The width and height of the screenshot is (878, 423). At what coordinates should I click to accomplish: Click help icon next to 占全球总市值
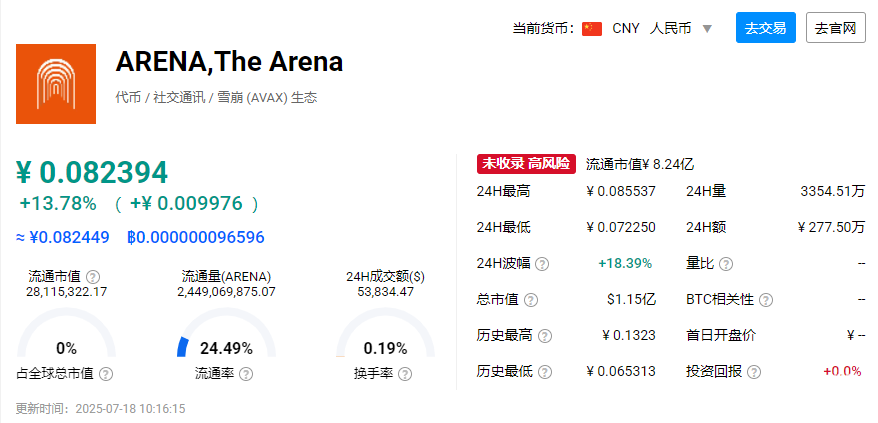(x=106, y=374)
